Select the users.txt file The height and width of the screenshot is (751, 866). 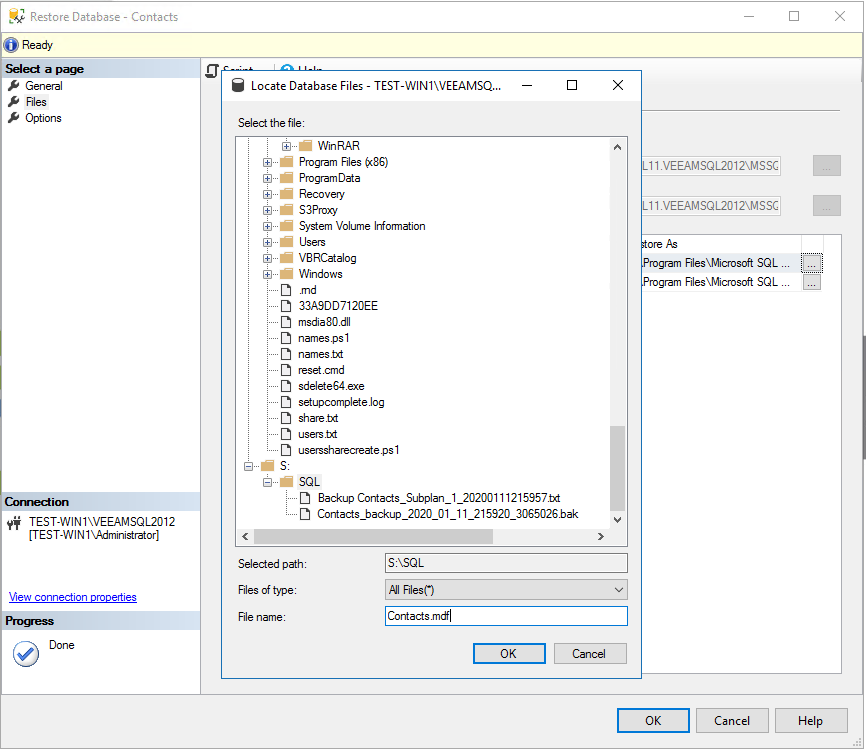tap(318, 435)
